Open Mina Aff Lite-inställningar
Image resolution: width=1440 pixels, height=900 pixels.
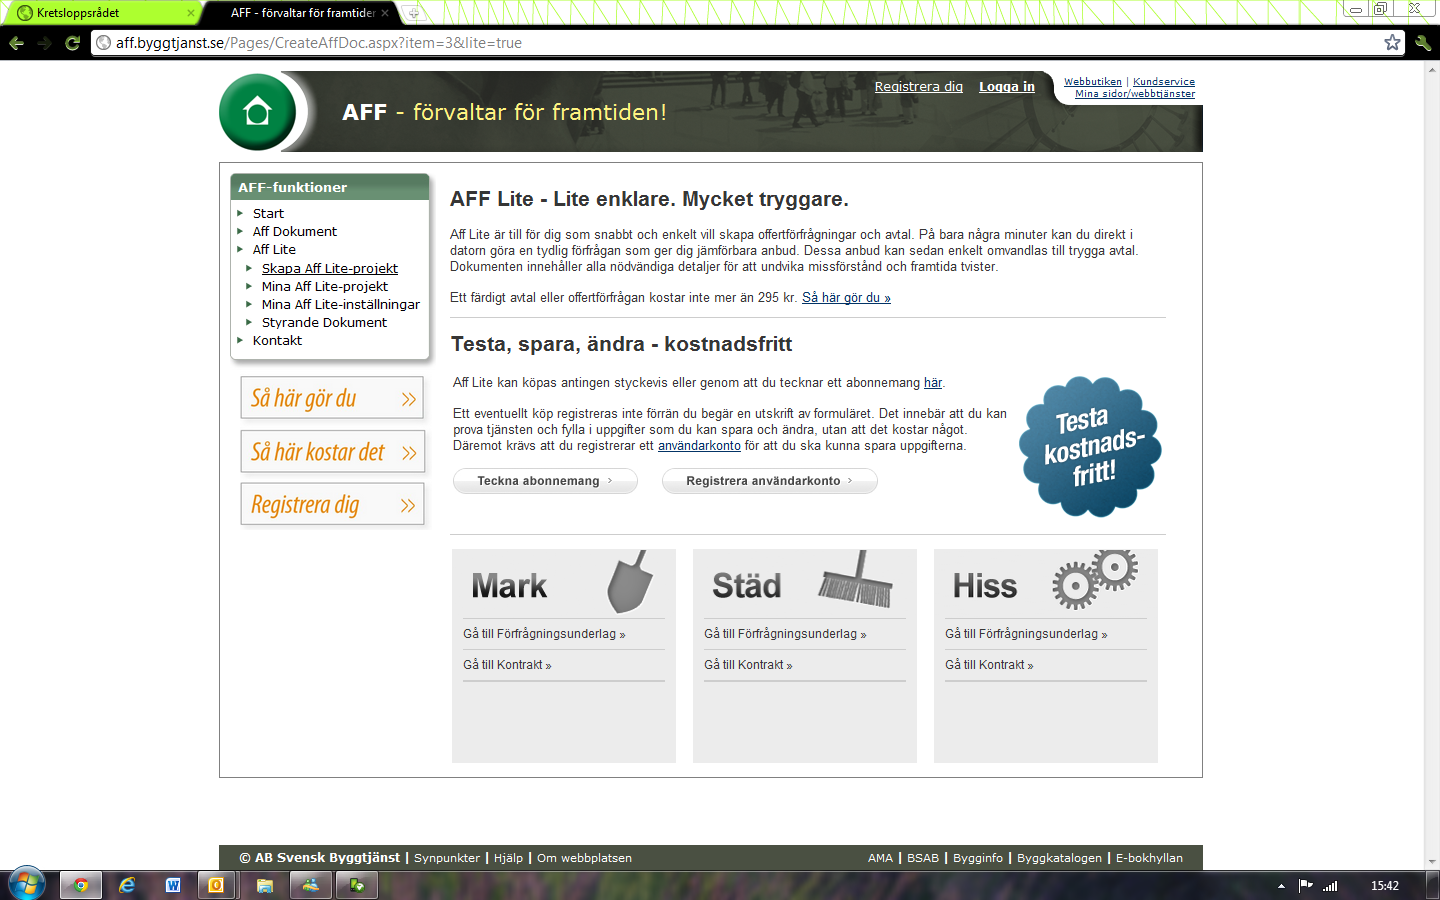click(341, 305)
